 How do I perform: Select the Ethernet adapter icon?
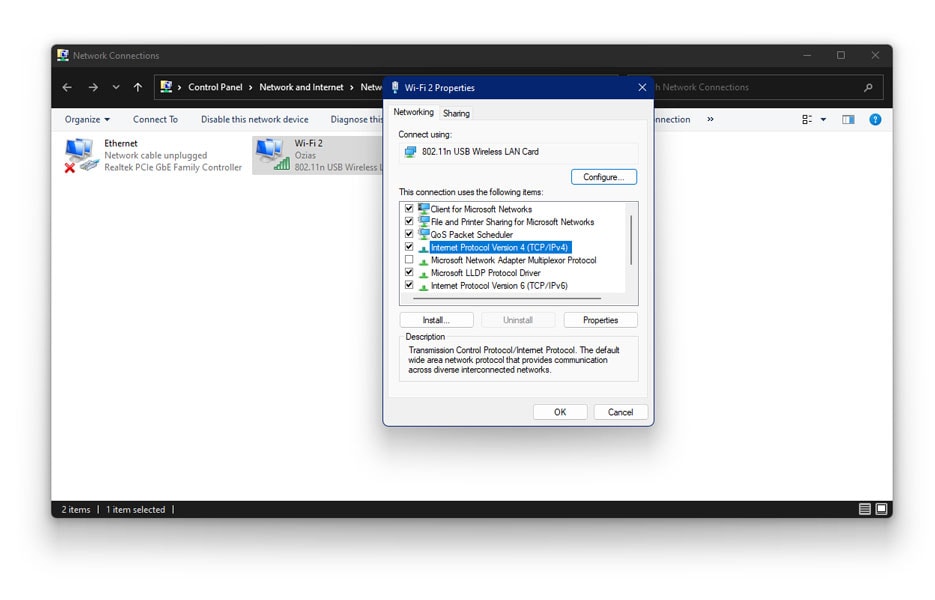(x=81, y=155)
